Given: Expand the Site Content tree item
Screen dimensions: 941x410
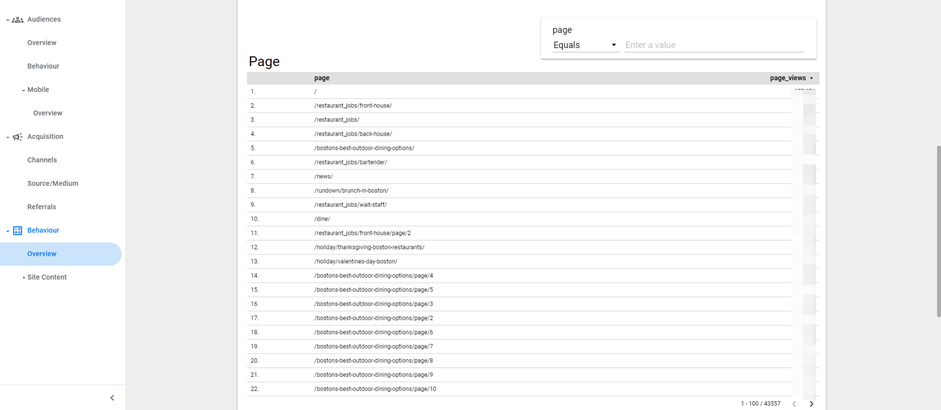Looking at the screenshot, I should 24,278.
